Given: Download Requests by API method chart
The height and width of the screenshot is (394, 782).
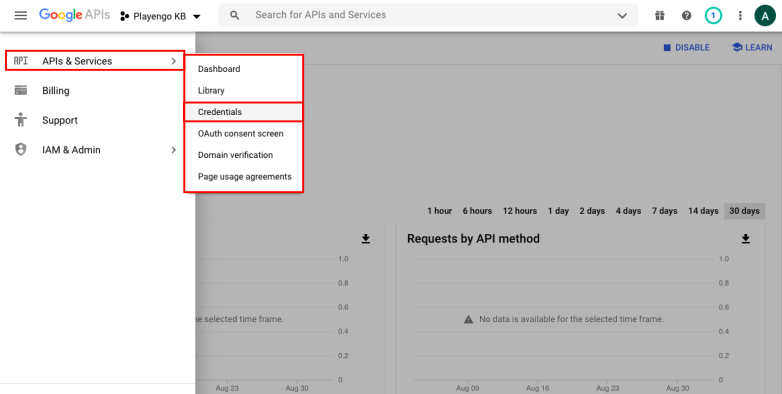Looking at the screenshot, I should (x=746, y=239).
